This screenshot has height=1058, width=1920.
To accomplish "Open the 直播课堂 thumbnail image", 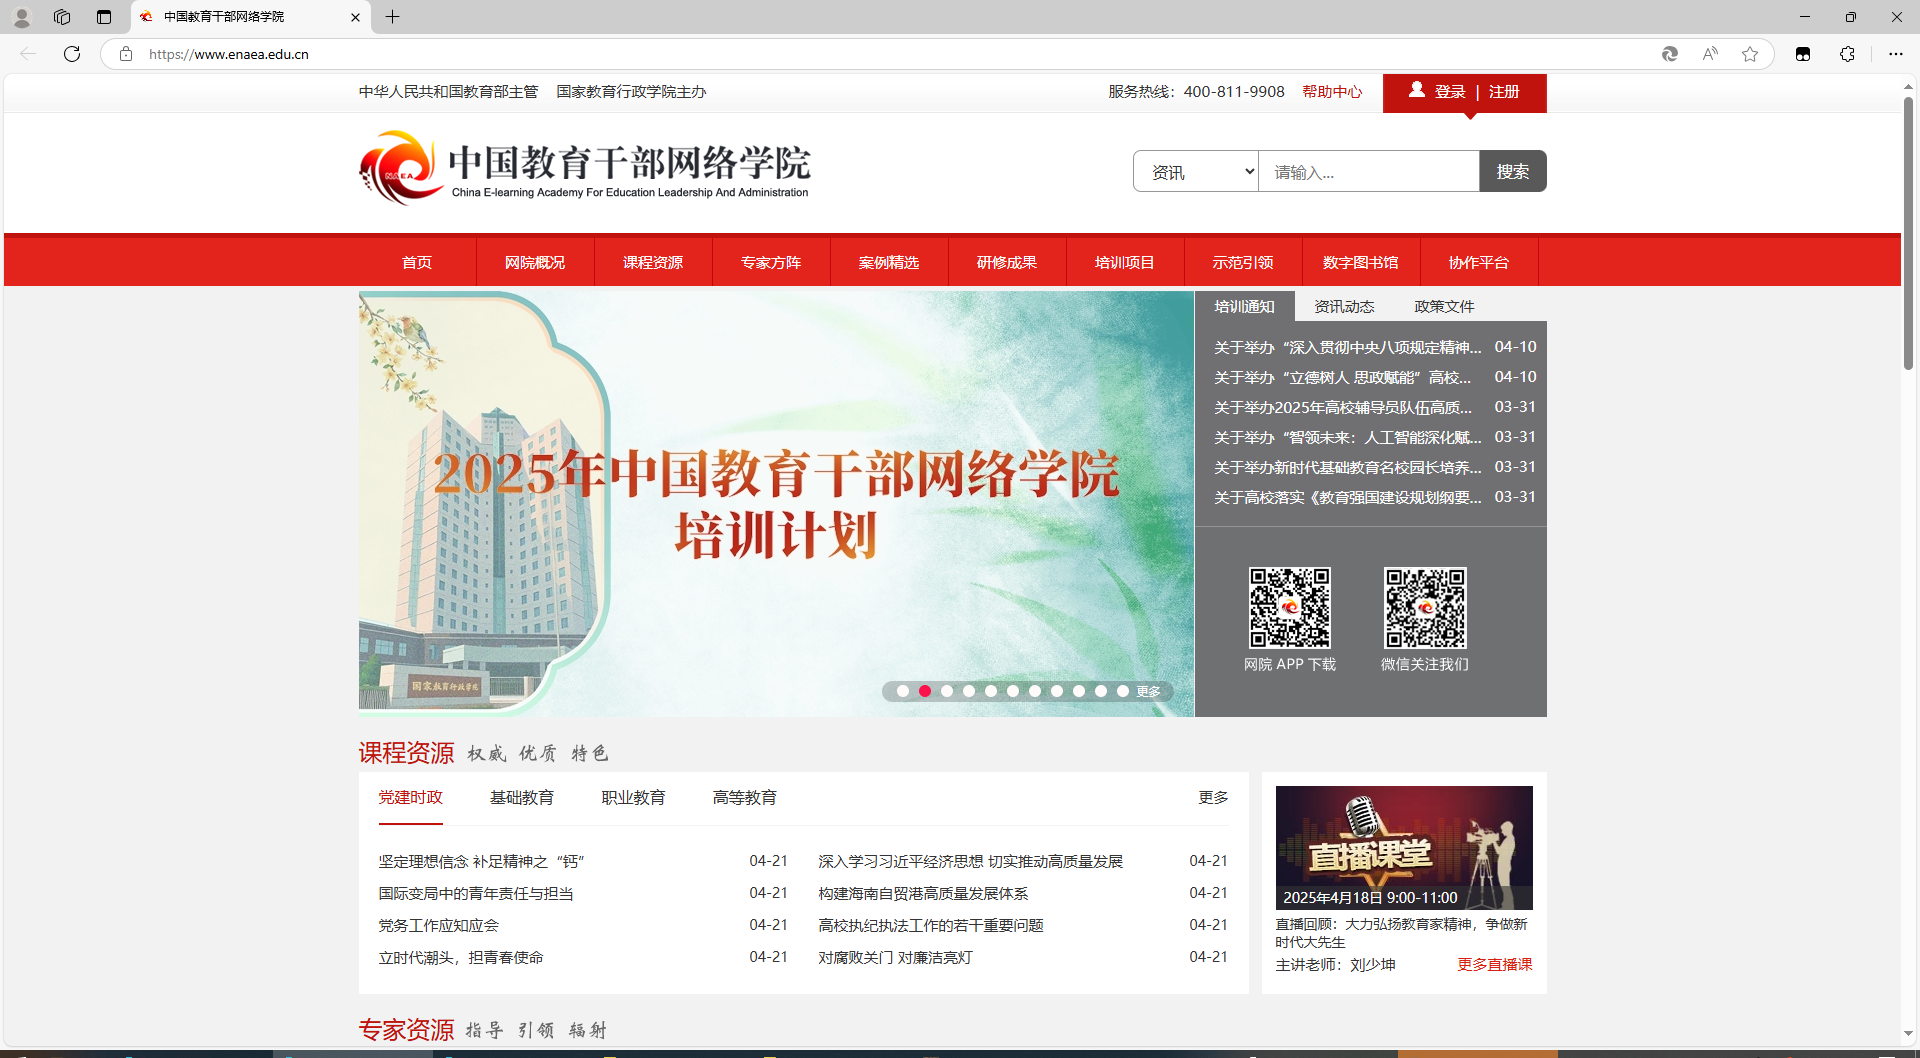I will pyautogui.click(x=1404, y=848).
